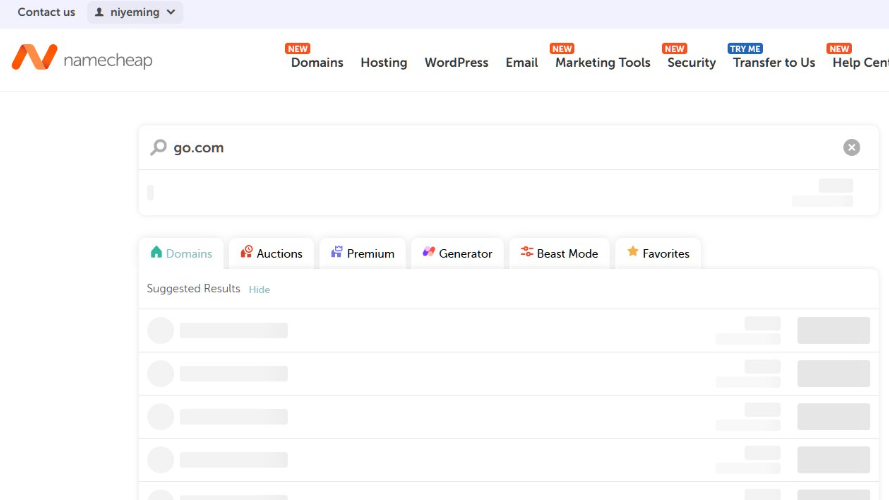Click the magnifier search icon
Image resolution: width=889 pixels, height=500 pixels.
[159, 147]
